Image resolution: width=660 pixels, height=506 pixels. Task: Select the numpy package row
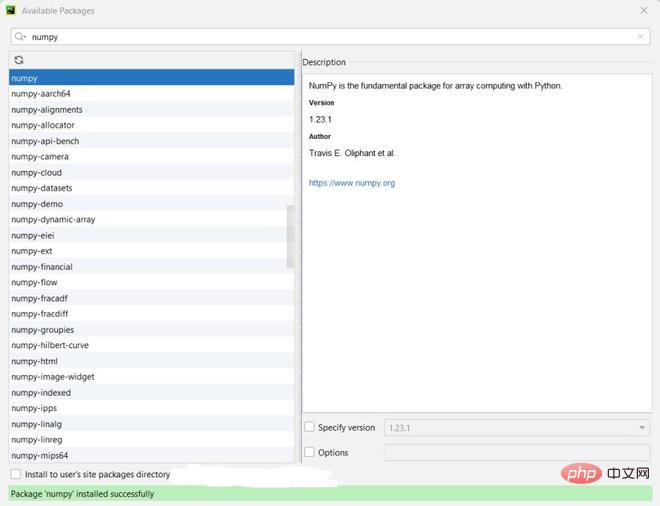pyautogui.click(x=152, y=78)
